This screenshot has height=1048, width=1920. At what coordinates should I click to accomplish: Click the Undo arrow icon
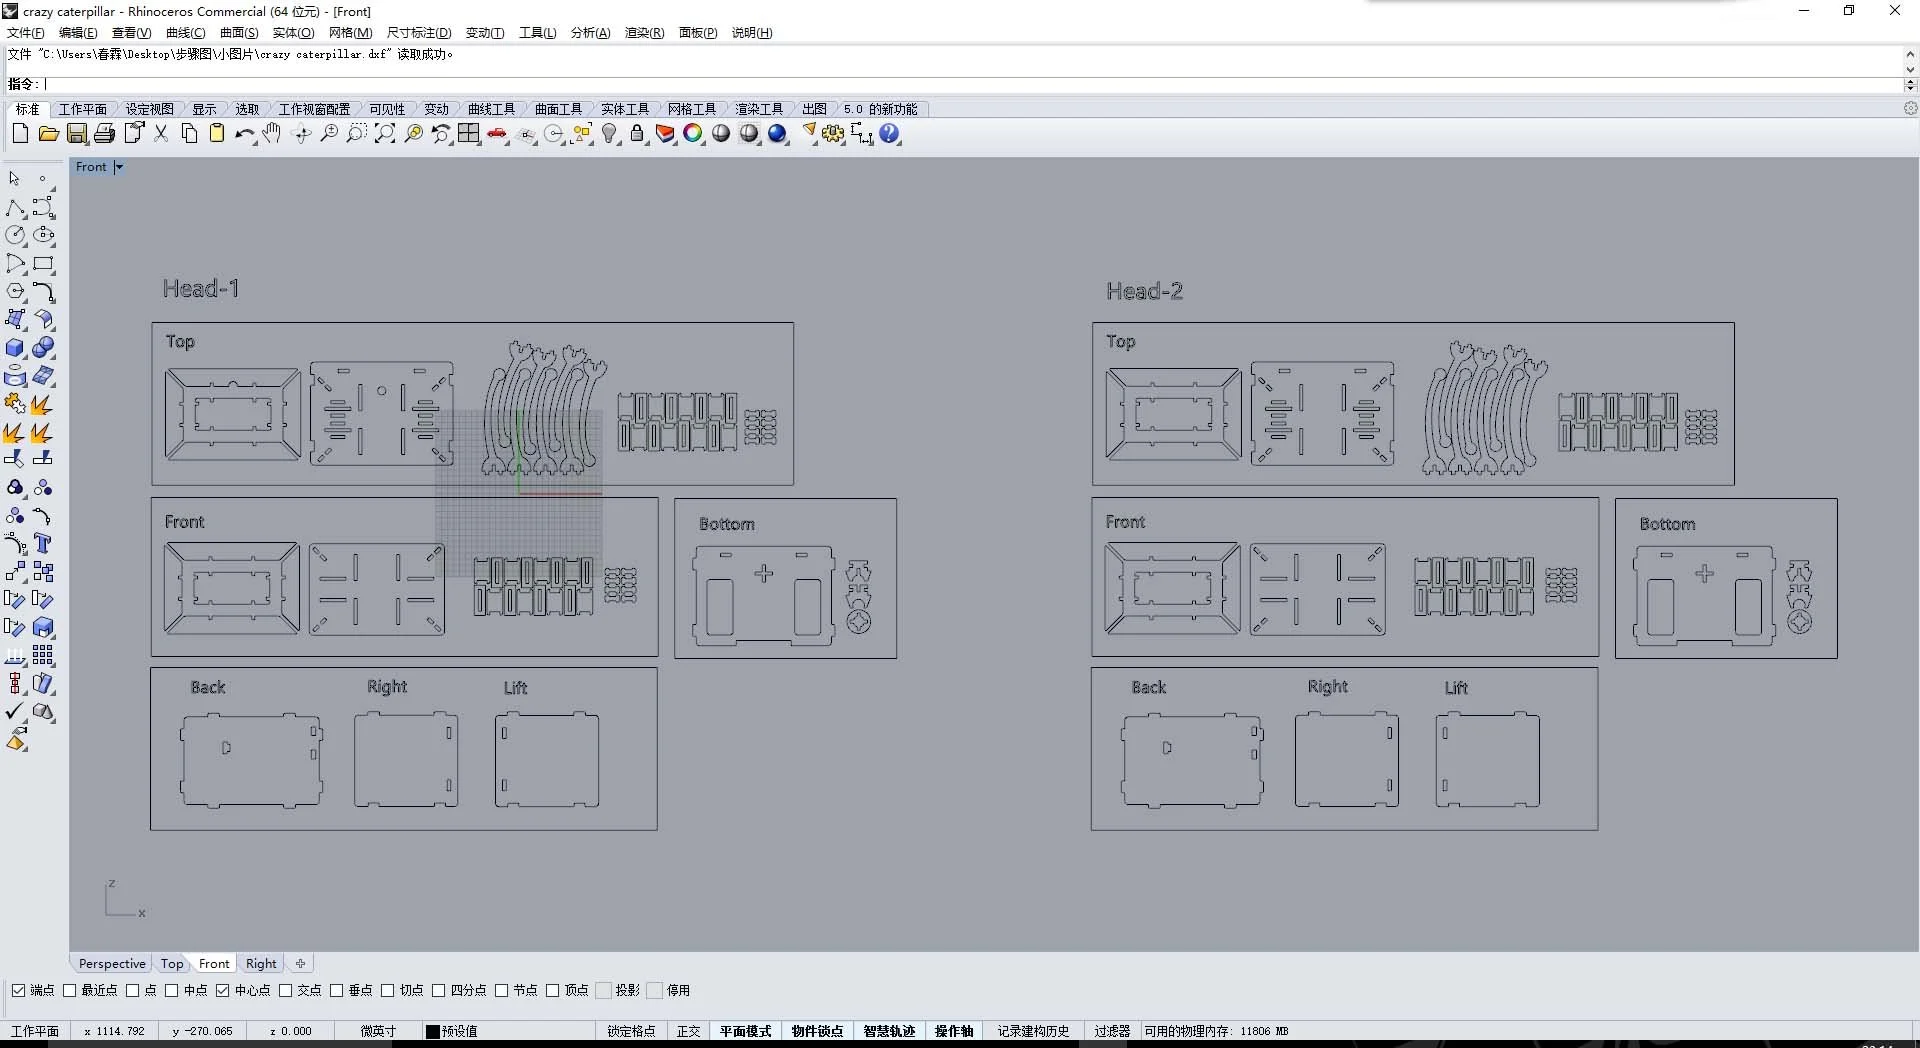point(245,133)
